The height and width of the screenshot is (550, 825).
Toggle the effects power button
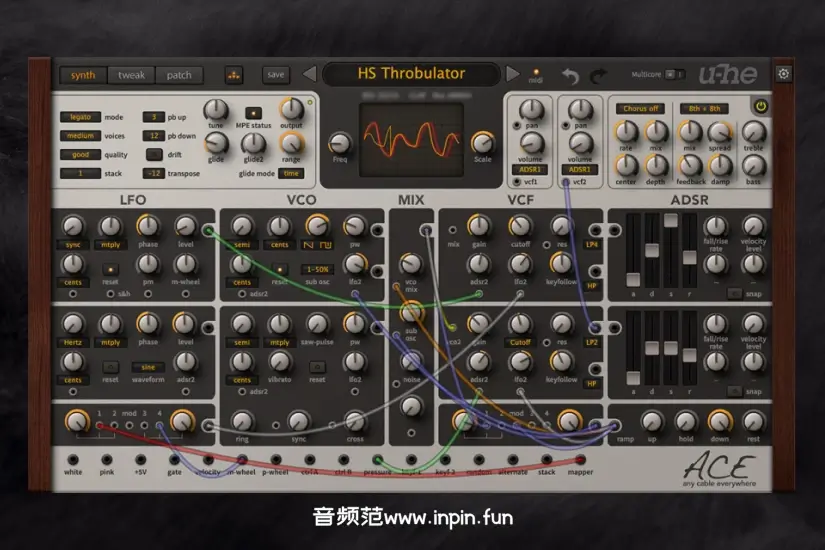tap(761, 107)
